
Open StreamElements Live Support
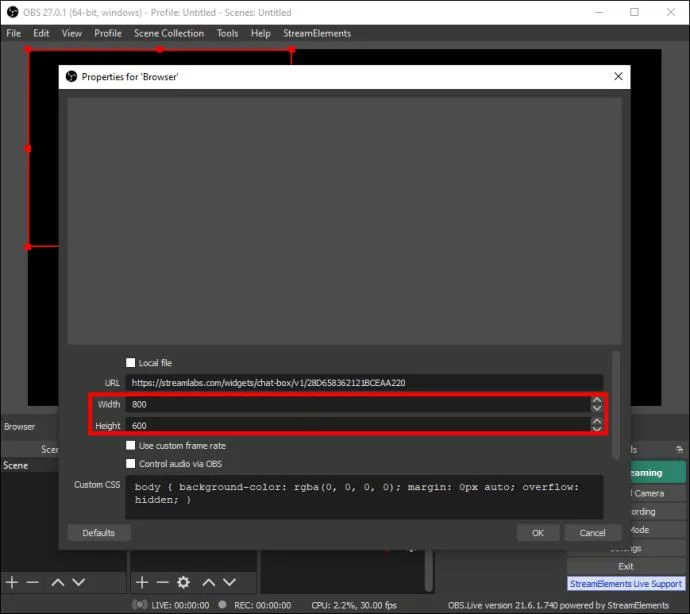point(626,584)
